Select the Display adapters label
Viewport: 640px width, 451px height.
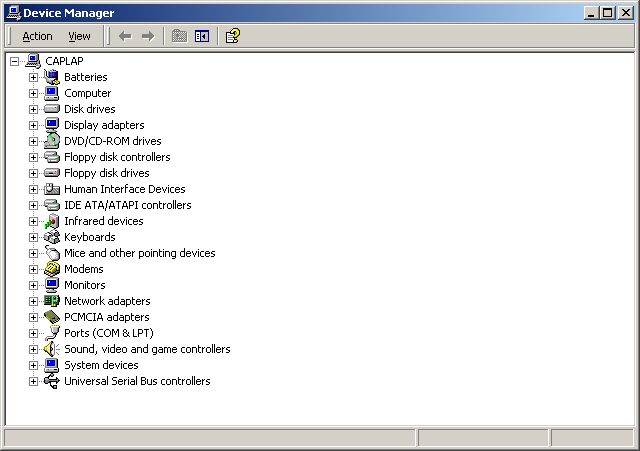(104, 125)
